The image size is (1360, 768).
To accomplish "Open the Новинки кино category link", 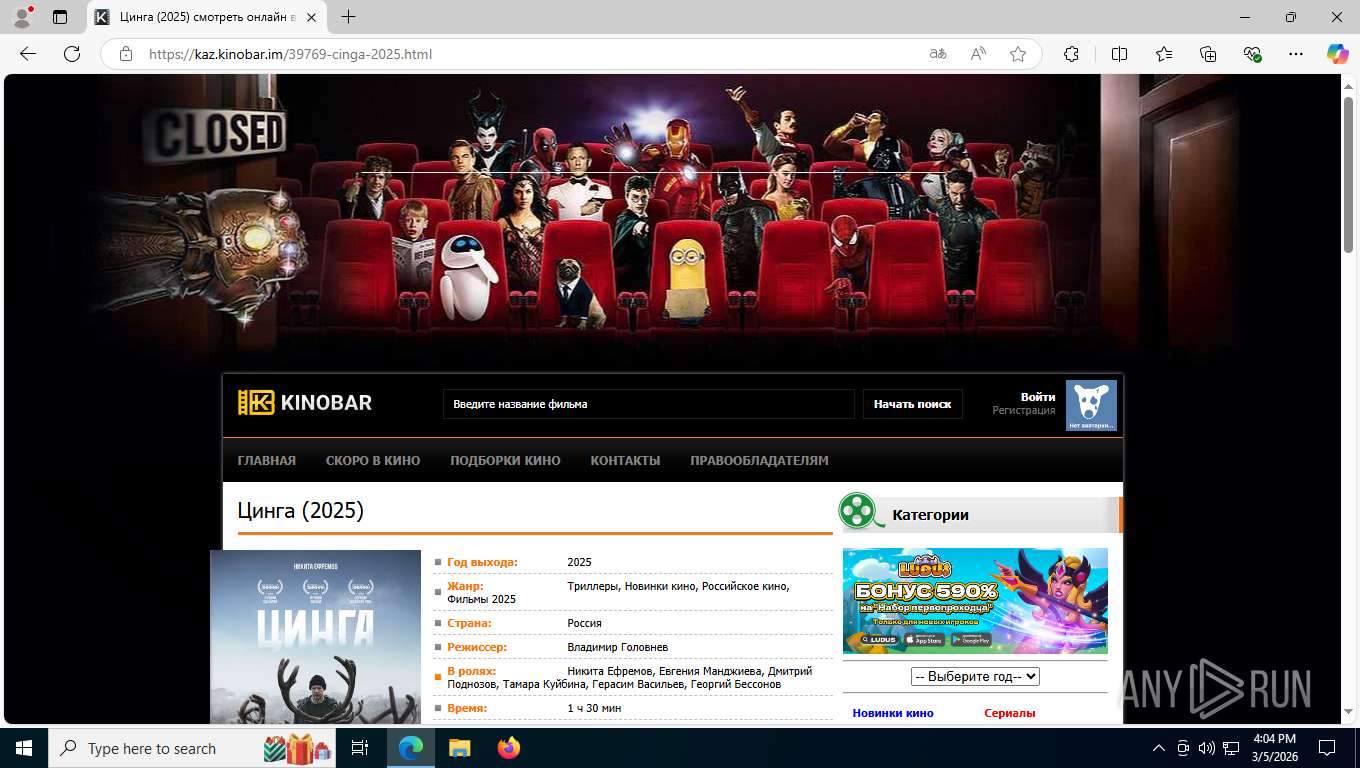I will 893,713.
